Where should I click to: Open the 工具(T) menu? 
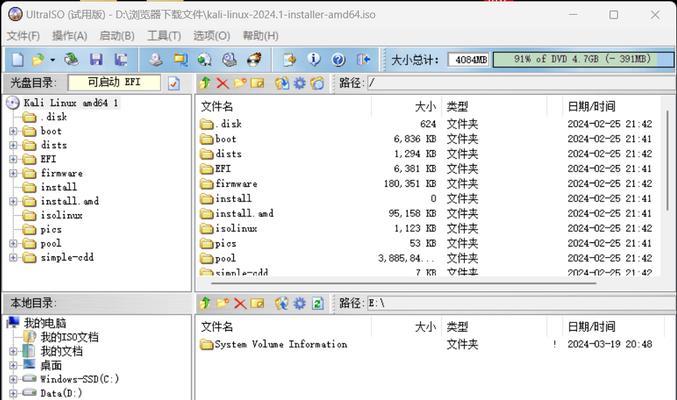point(164,36)
